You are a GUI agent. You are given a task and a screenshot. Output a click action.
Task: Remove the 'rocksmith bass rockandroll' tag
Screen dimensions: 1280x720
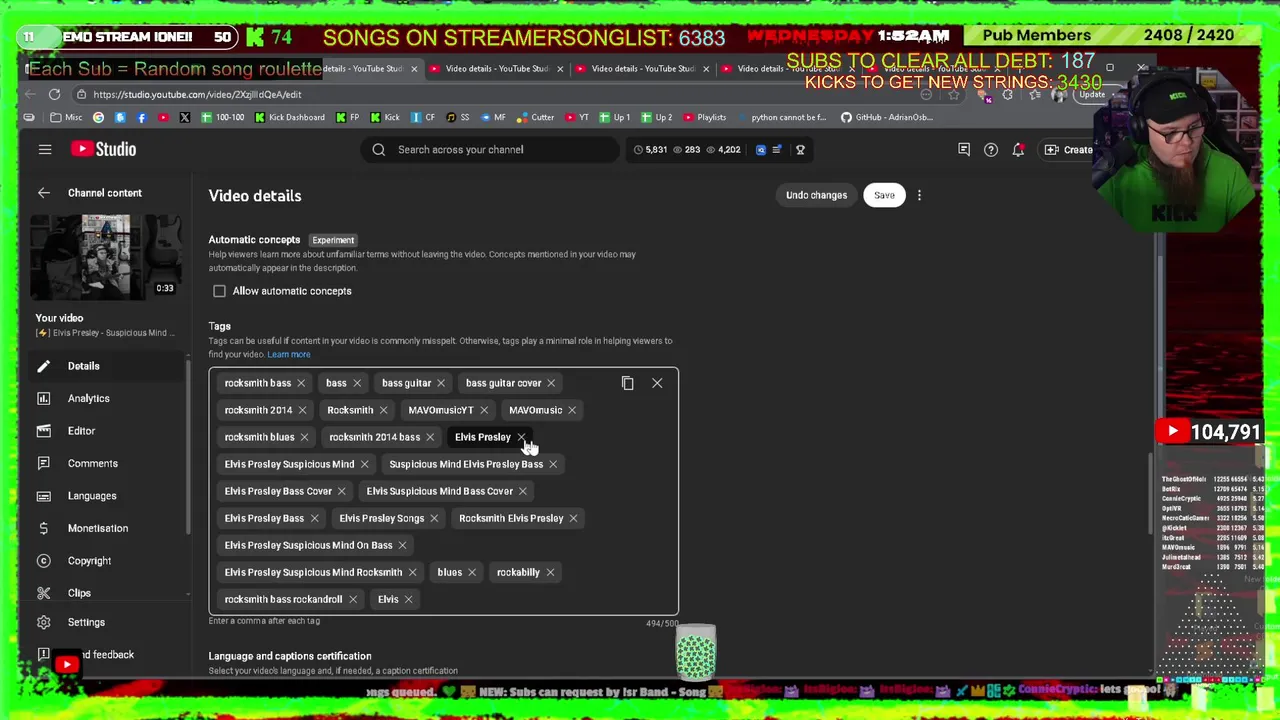(353, 599)
